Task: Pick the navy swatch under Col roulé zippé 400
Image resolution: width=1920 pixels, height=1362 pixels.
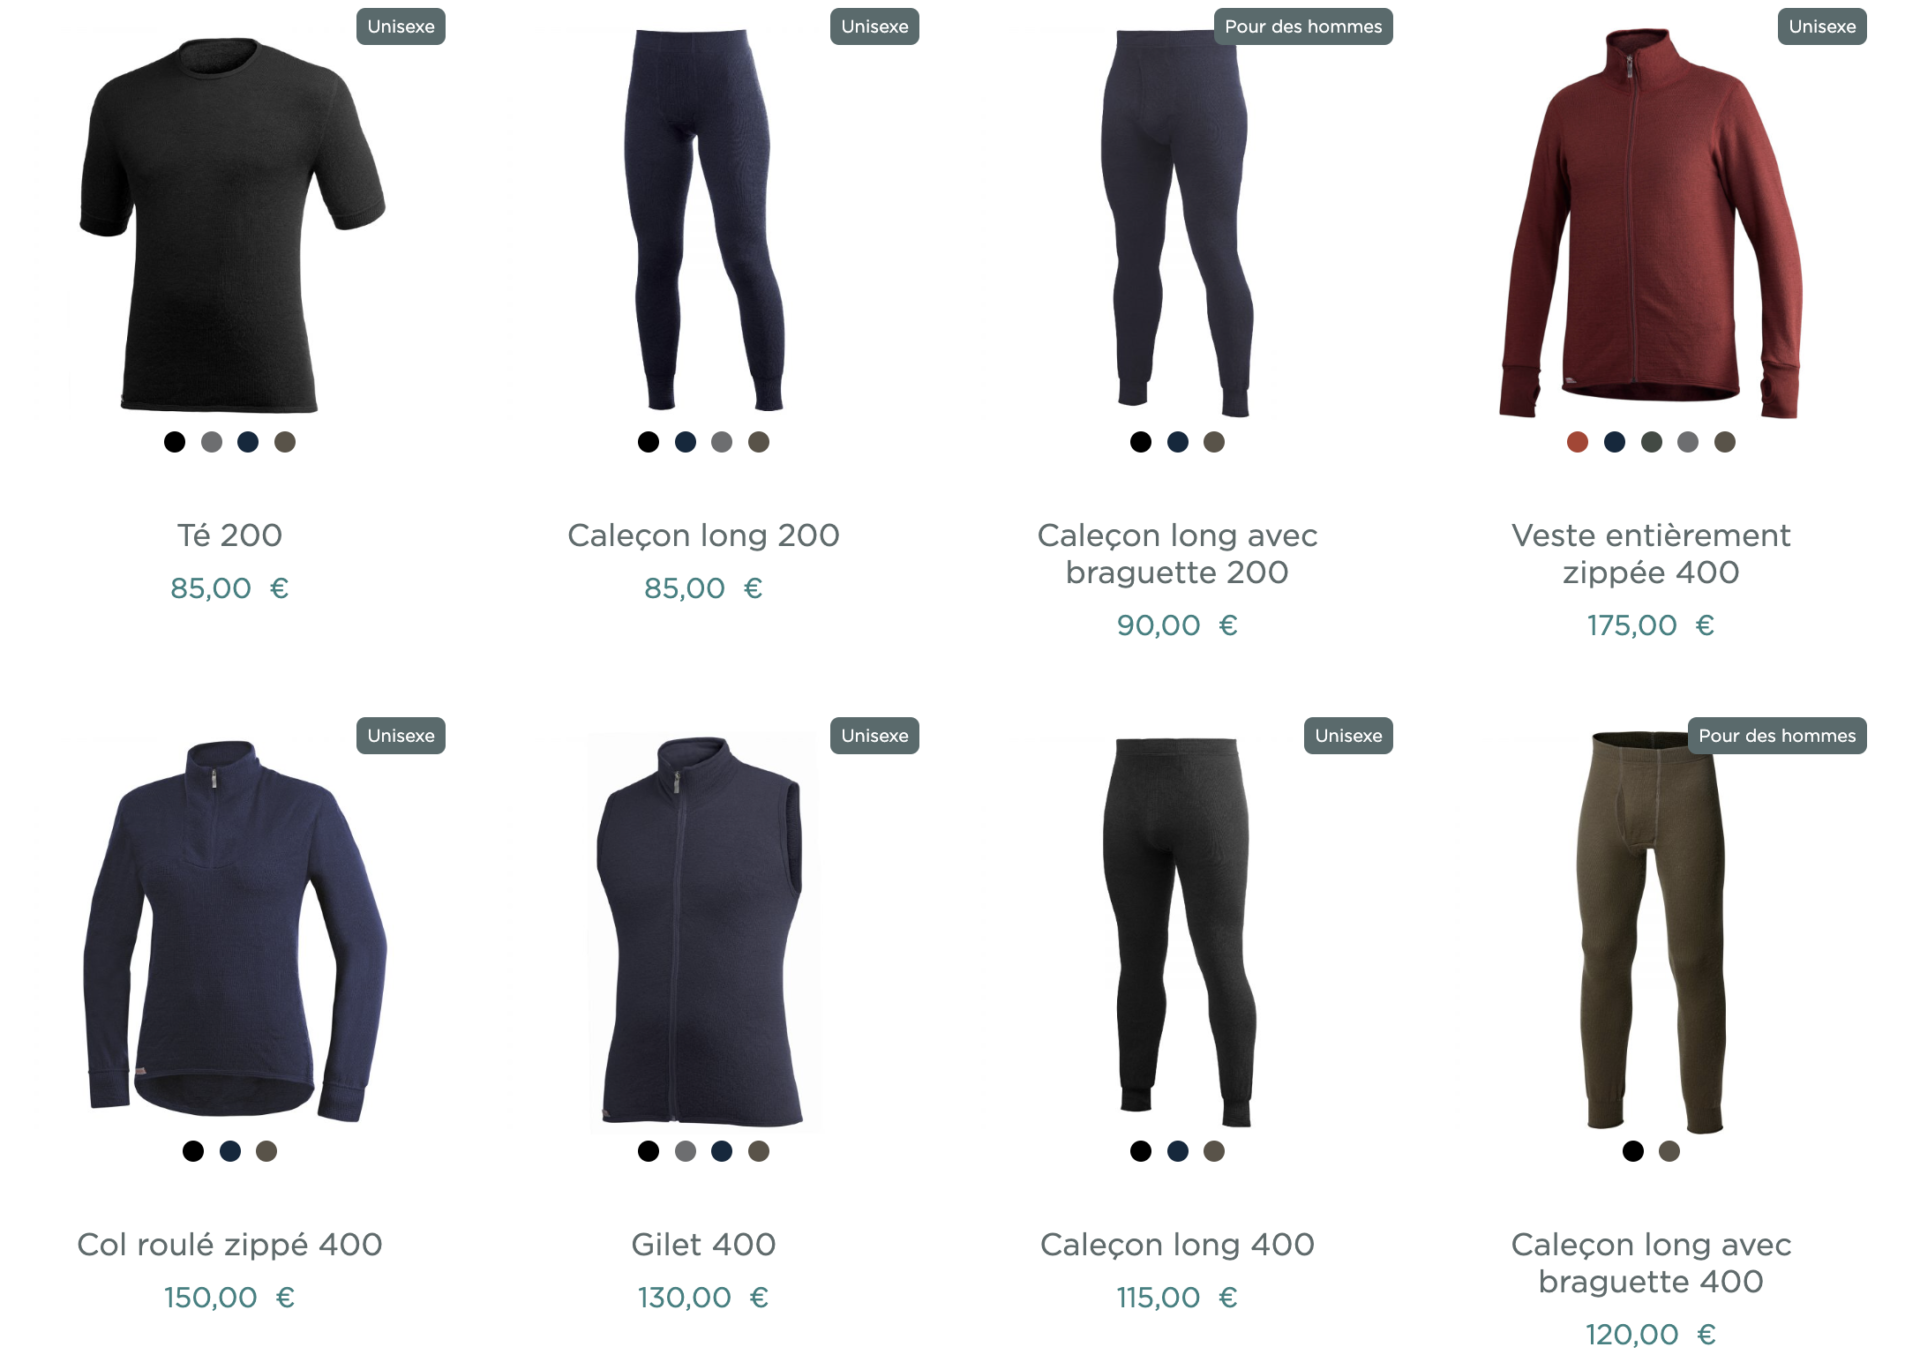Action: (230, 1151)
